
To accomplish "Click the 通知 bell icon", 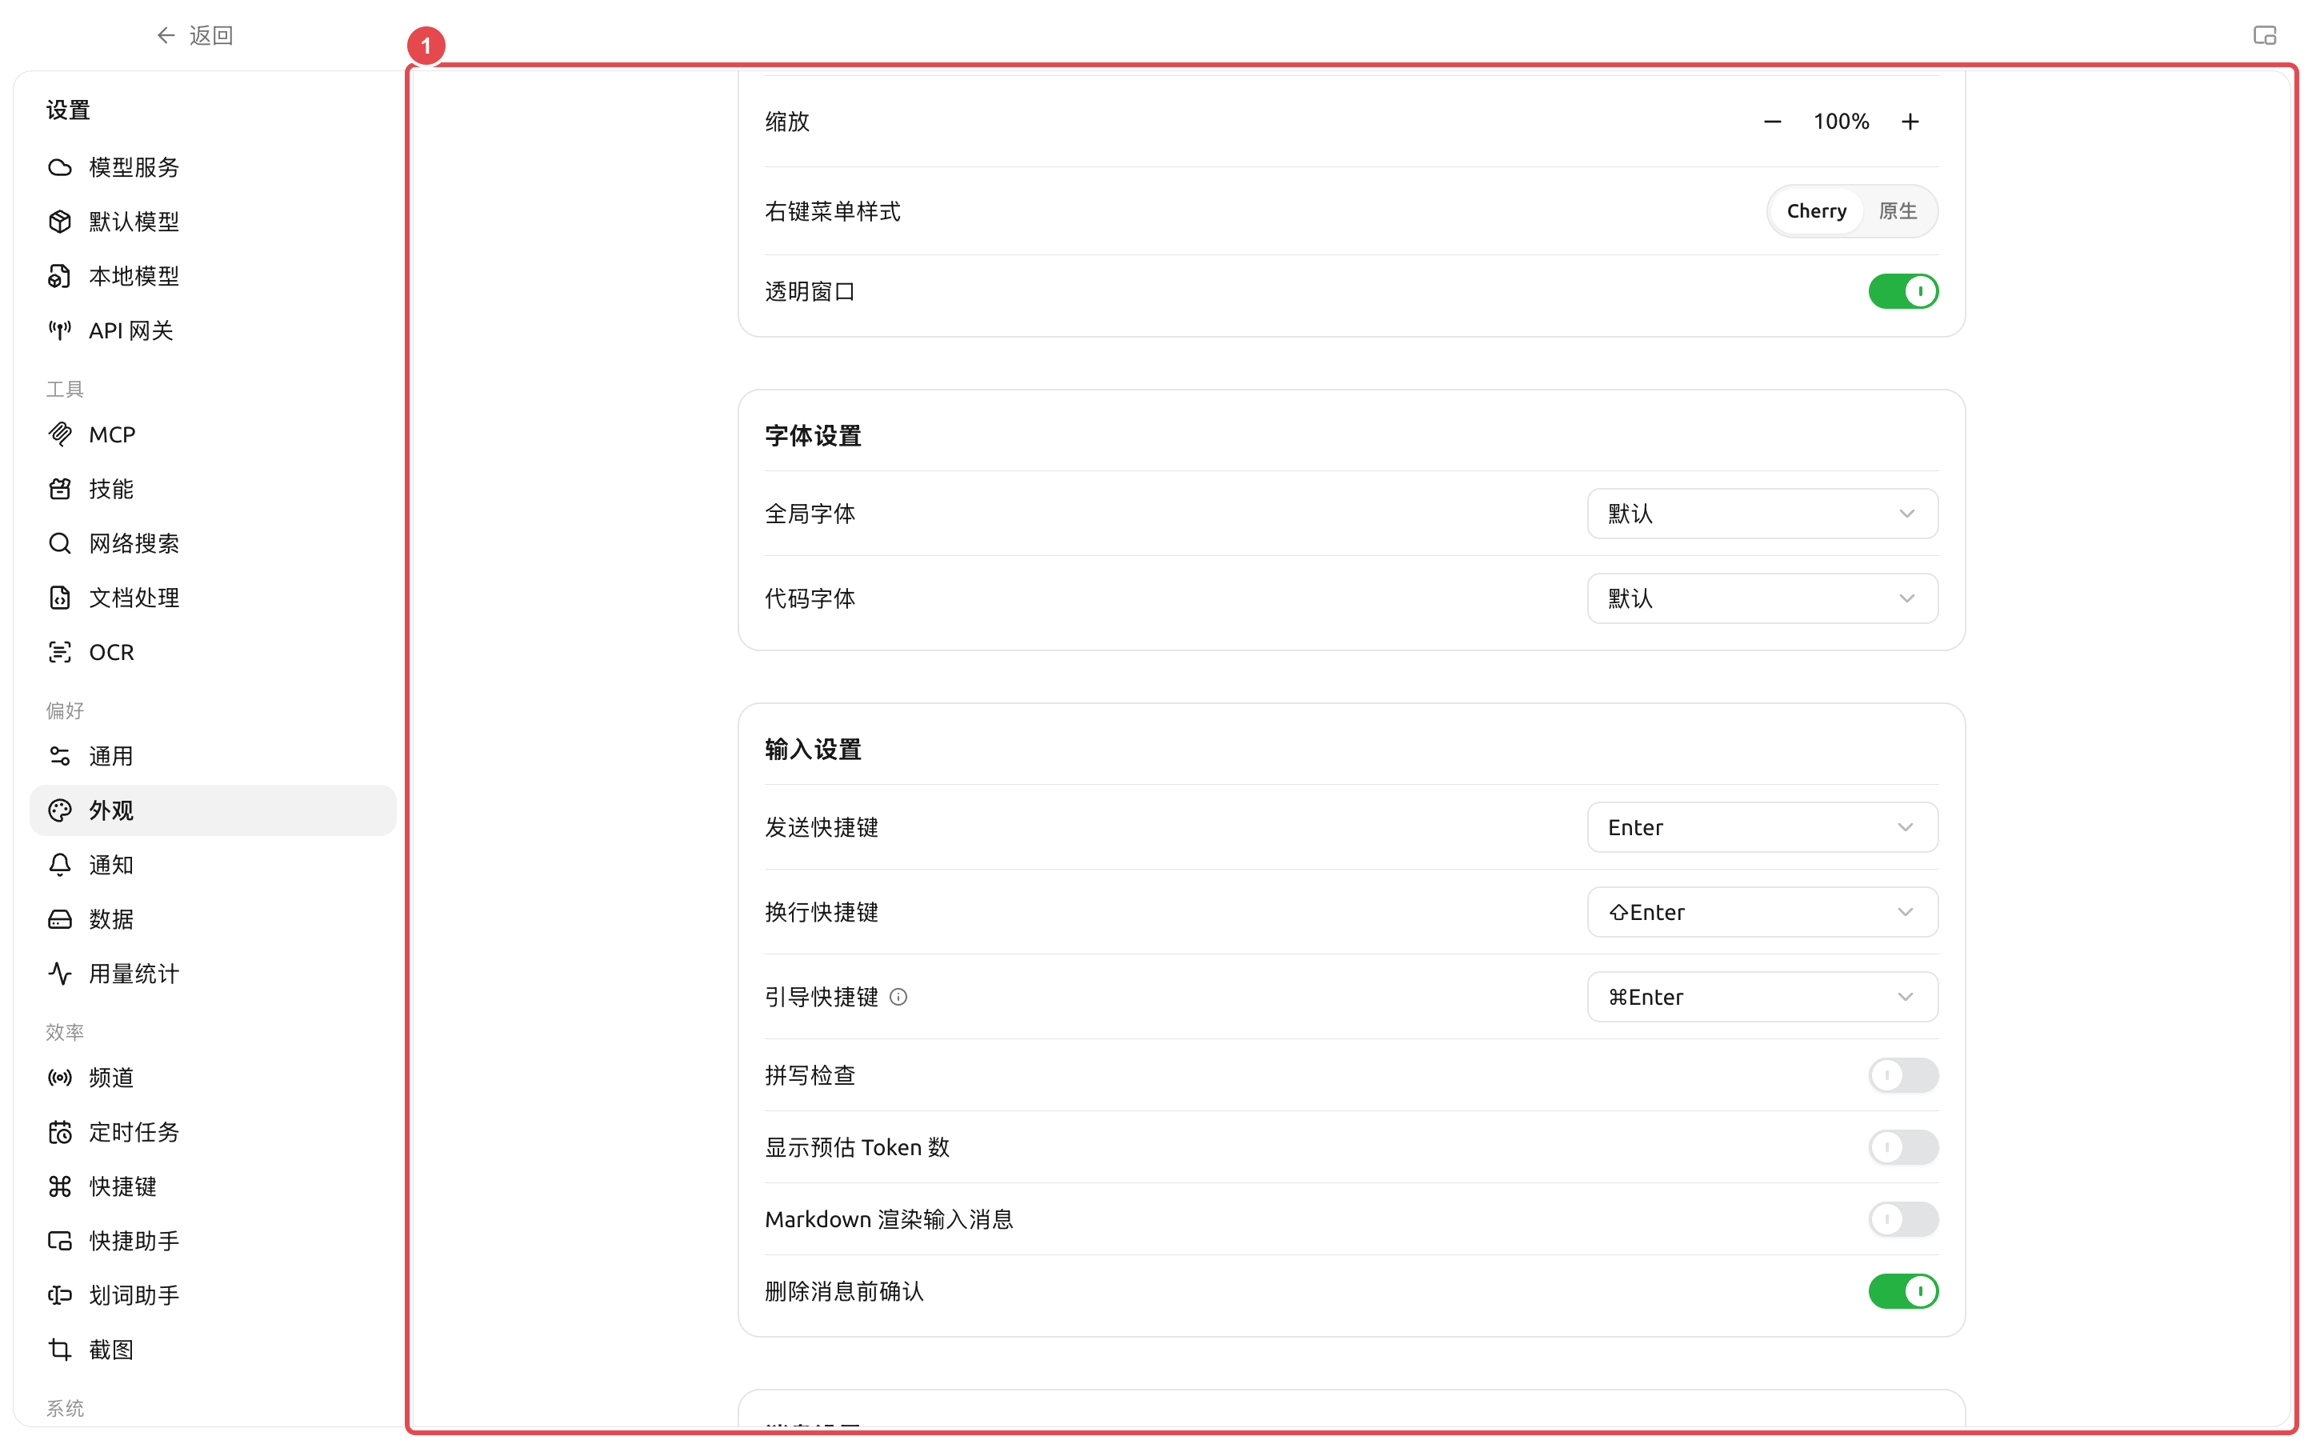I will pyautogui.click(x=60, y=865).
